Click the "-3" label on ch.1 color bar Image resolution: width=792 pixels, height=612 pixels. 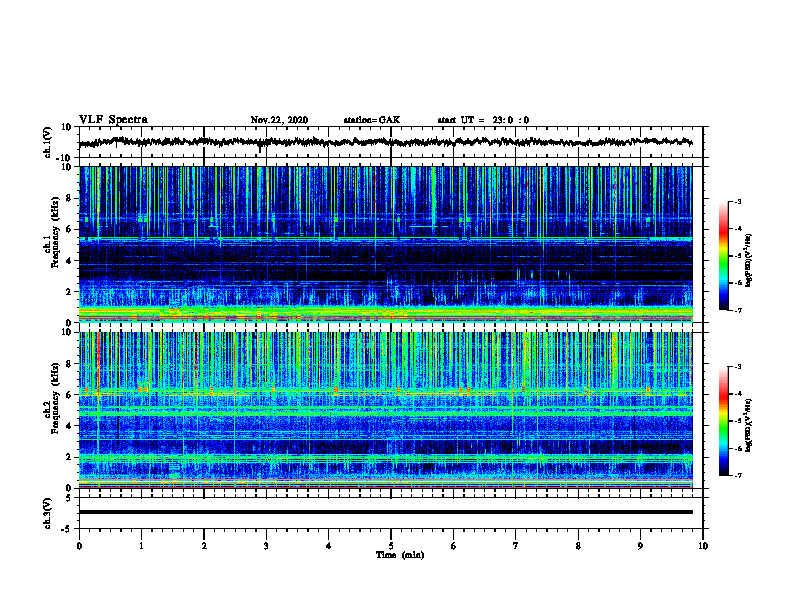coord(737,202)
